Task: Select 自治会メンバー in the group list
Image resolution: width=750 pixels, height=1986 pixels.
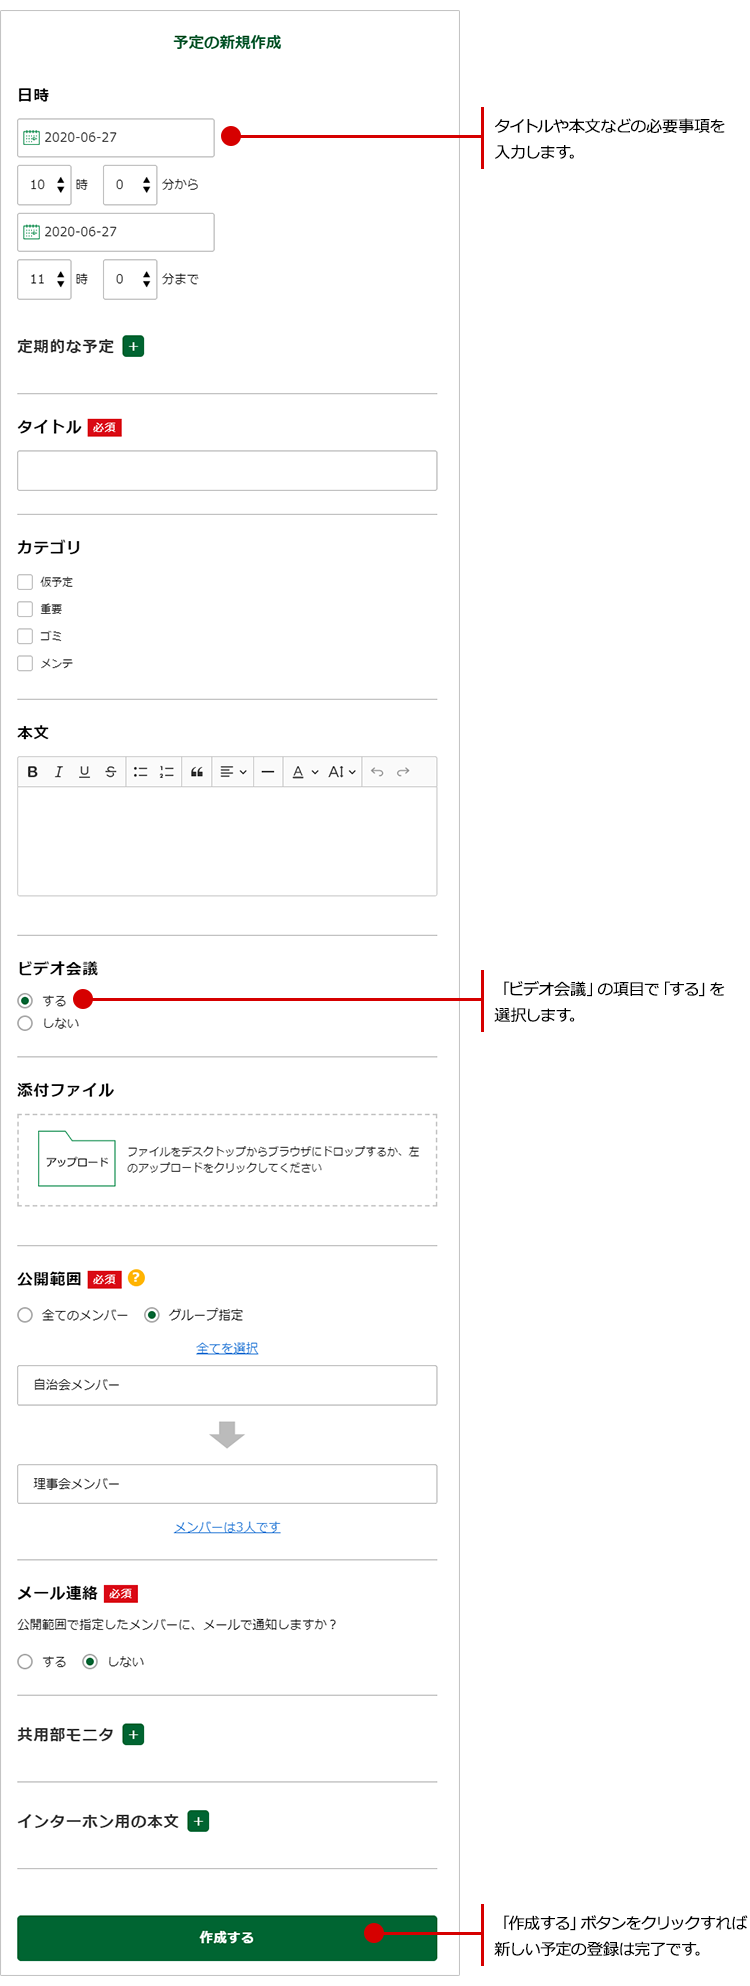Action: click(x=227, y=1385)
